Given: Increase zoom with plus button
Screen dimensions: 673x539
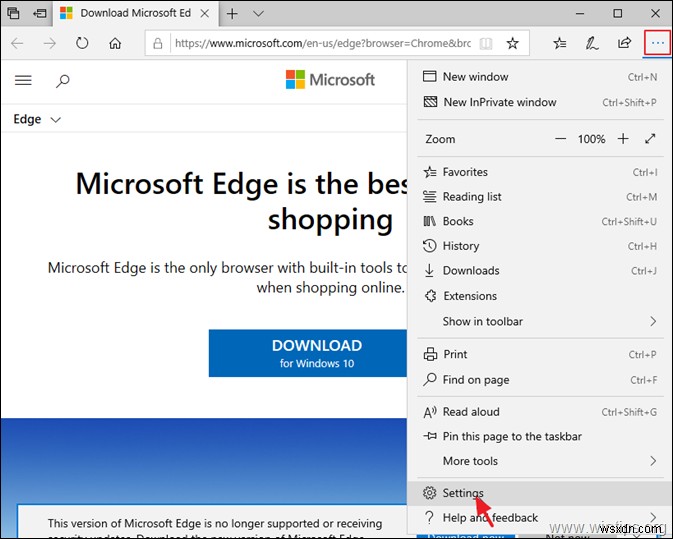Looking at the screenshot, I should tap(623, 139).
